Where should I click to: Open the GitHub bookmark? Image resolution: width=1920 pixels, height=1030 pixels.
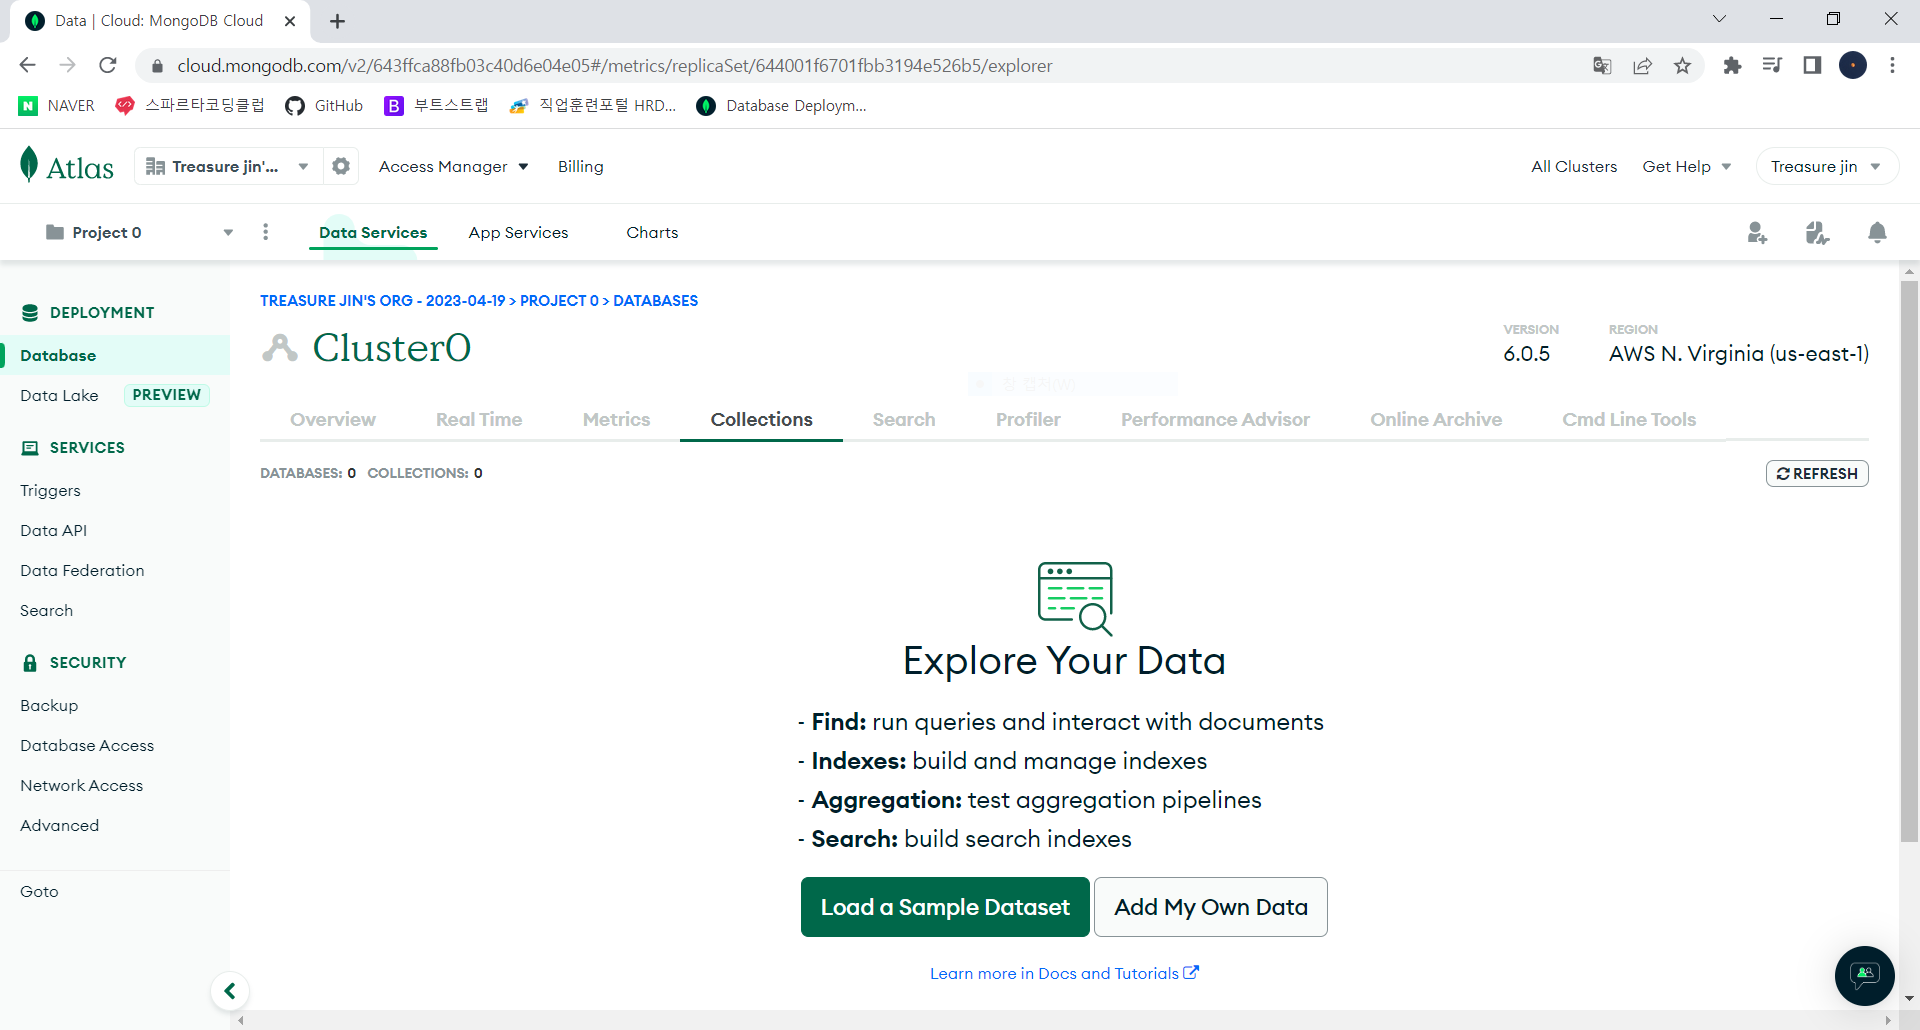coord(324,106)
